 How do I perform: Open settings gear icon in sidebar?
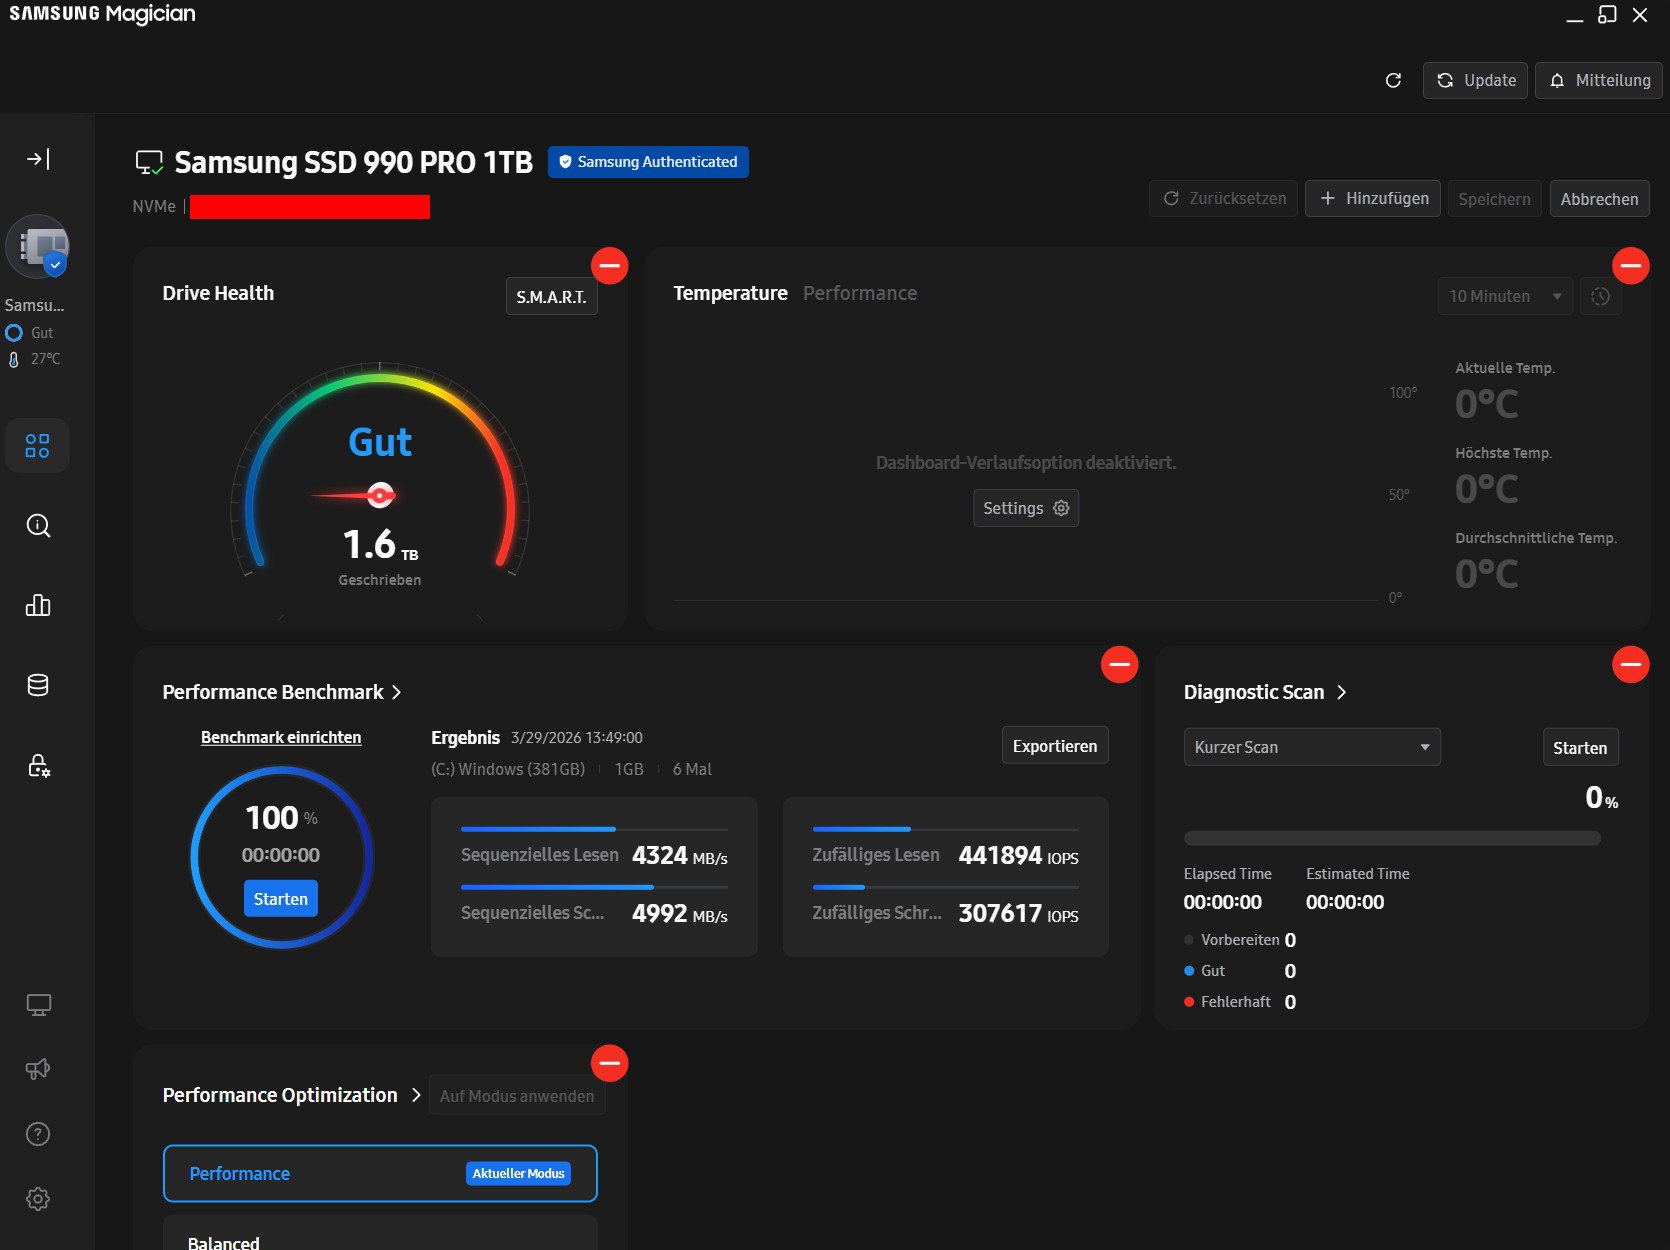coord(38,1199)
